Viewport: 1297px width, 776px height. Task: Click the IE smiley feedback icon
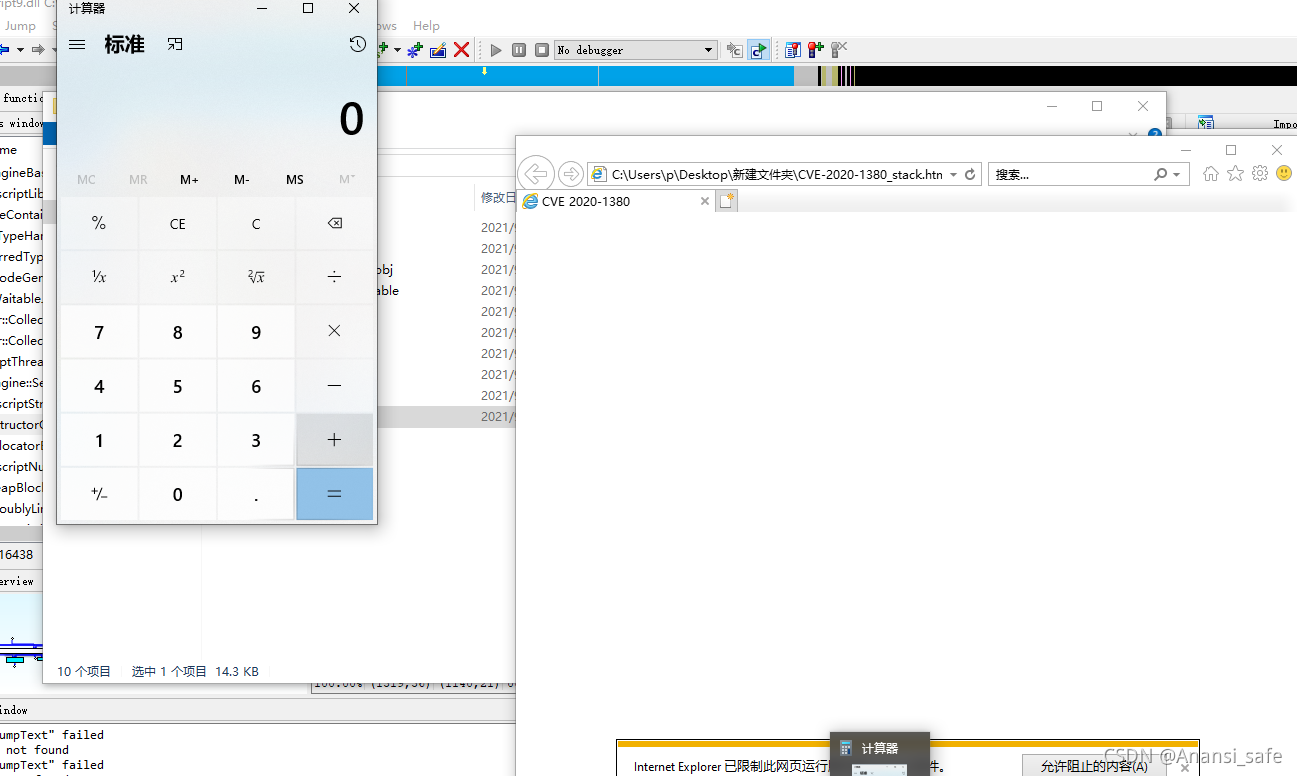[1284, 173]
